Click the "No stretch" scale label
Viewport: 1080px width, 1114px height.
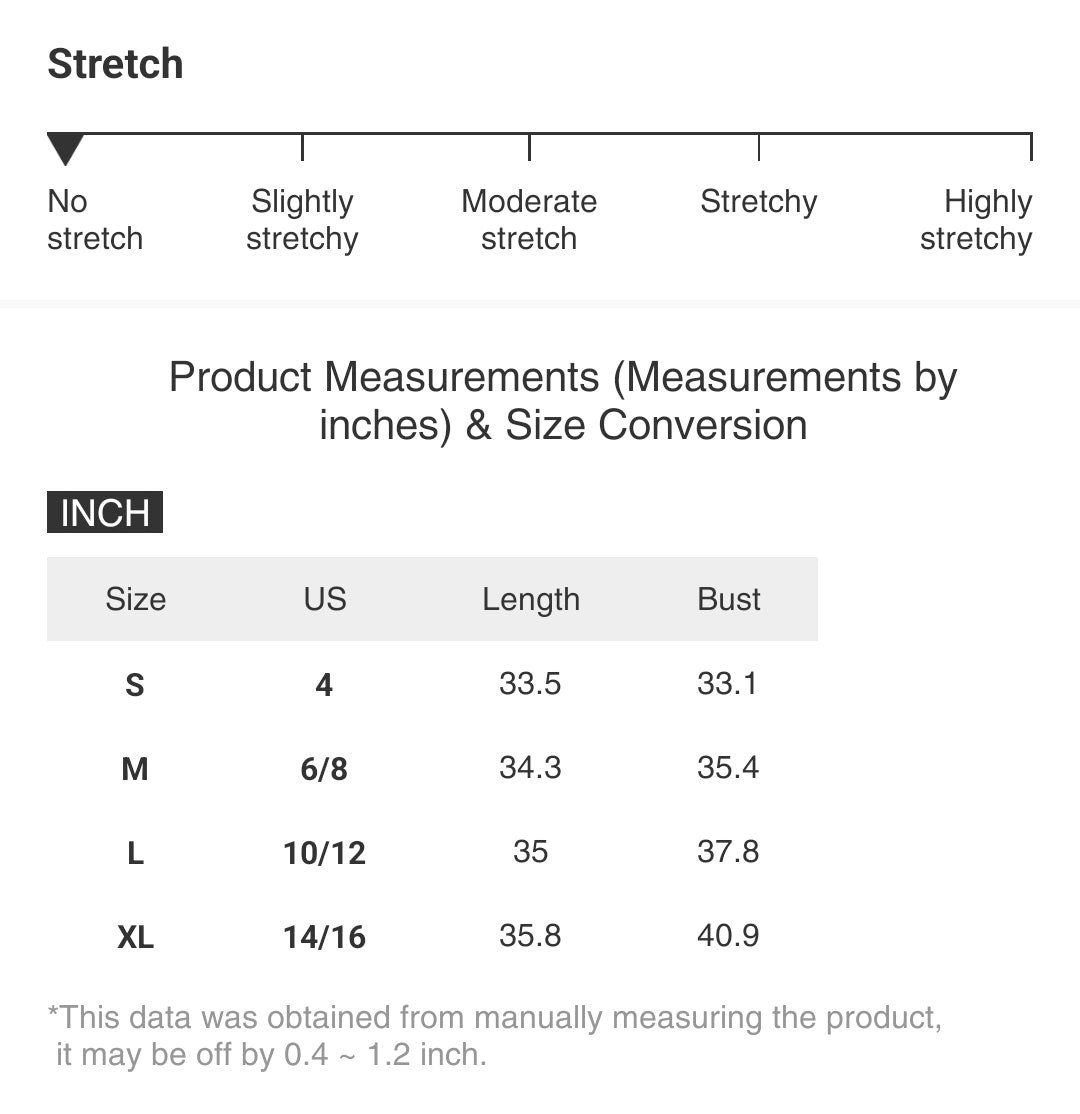tap(95, 220)
